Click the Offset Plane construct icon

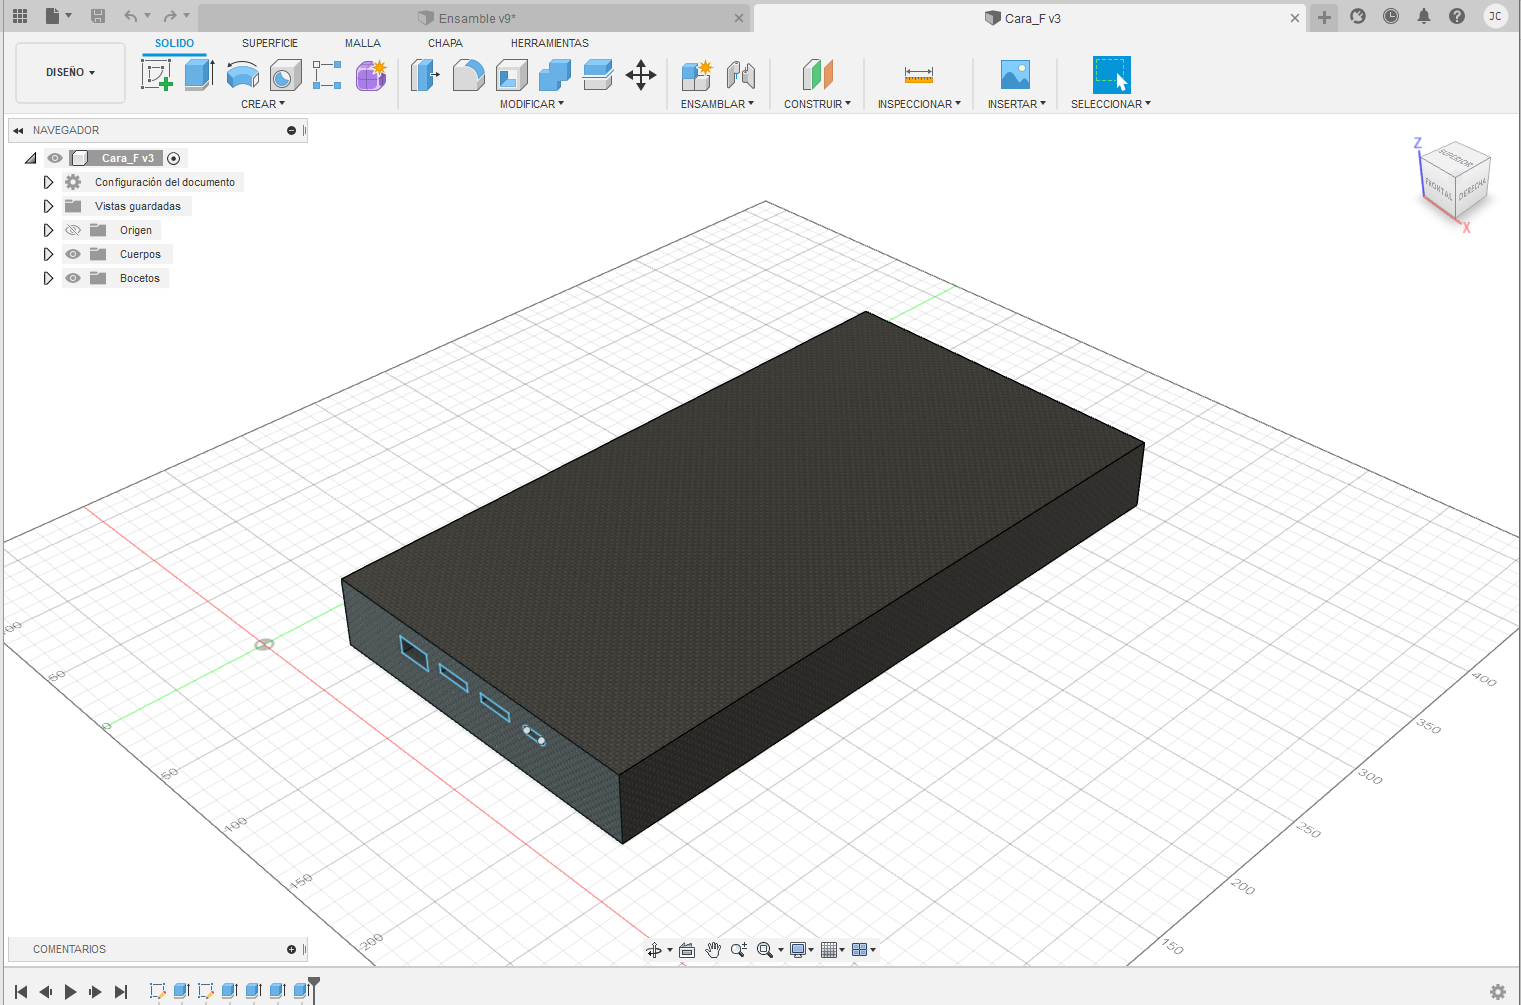point(817,75)
